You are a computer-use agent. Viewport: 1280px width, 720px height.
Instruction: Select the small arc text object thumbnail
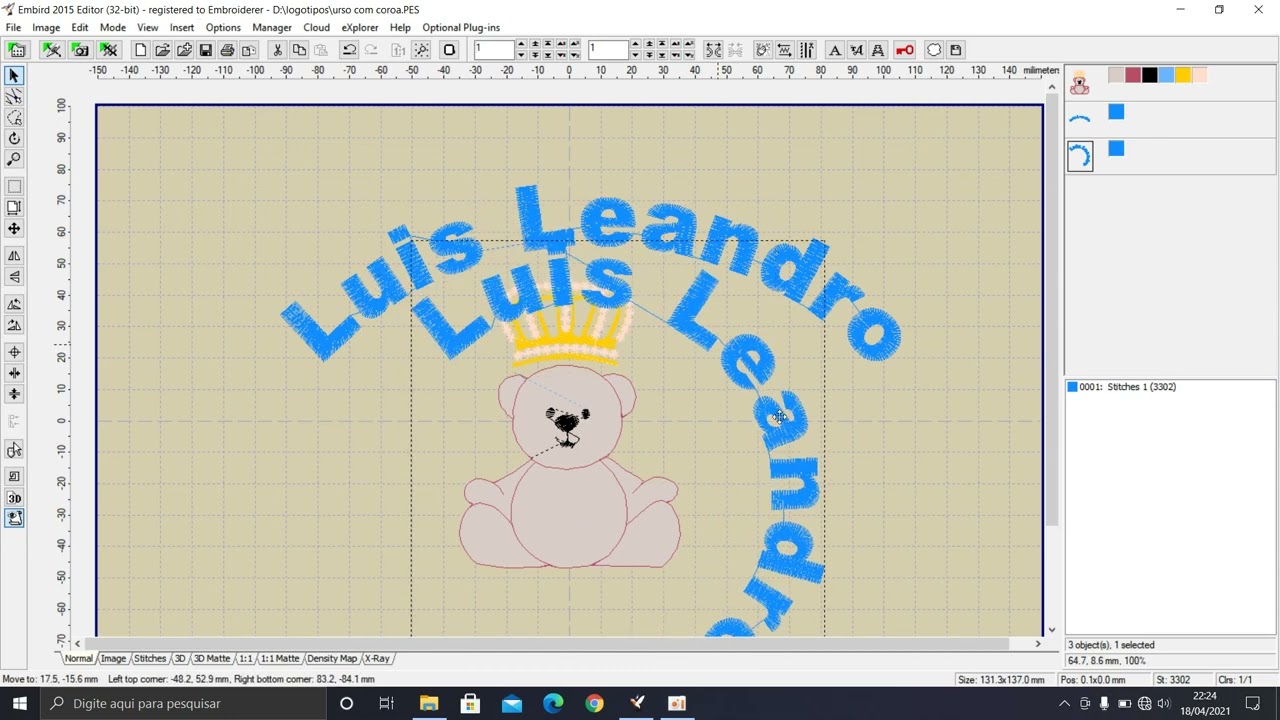tap(1080, 119)
